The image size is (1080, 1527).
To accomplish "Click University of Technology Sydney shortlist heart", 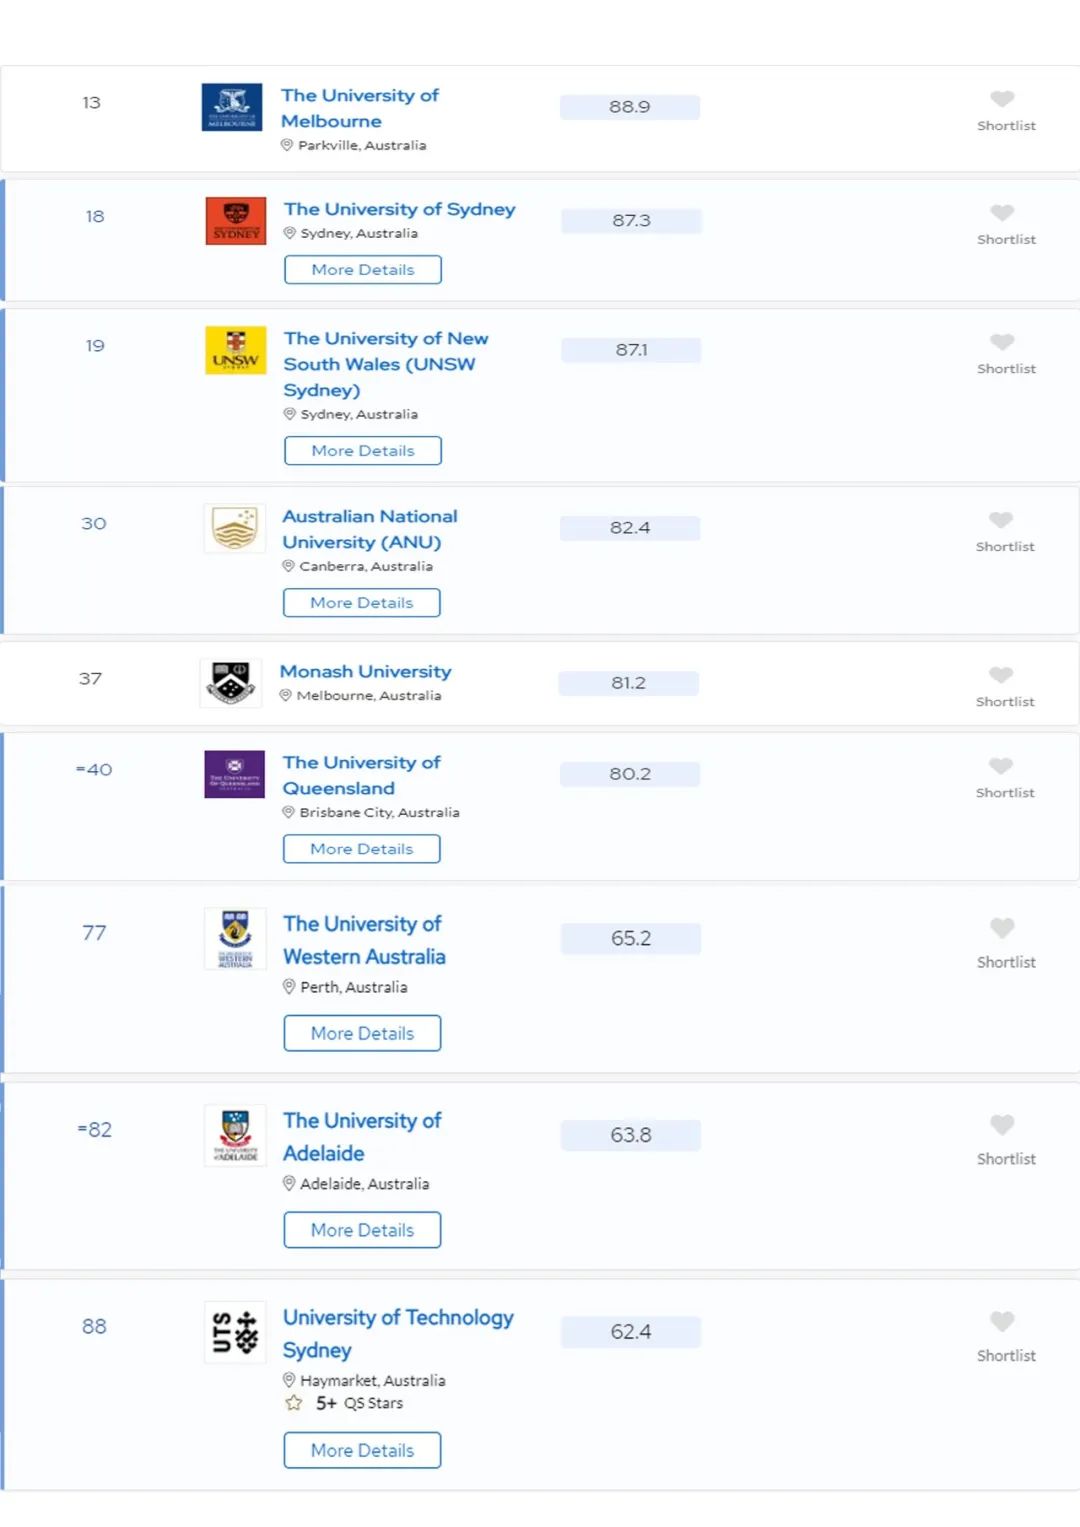I will click(x=1002, y=1322).
